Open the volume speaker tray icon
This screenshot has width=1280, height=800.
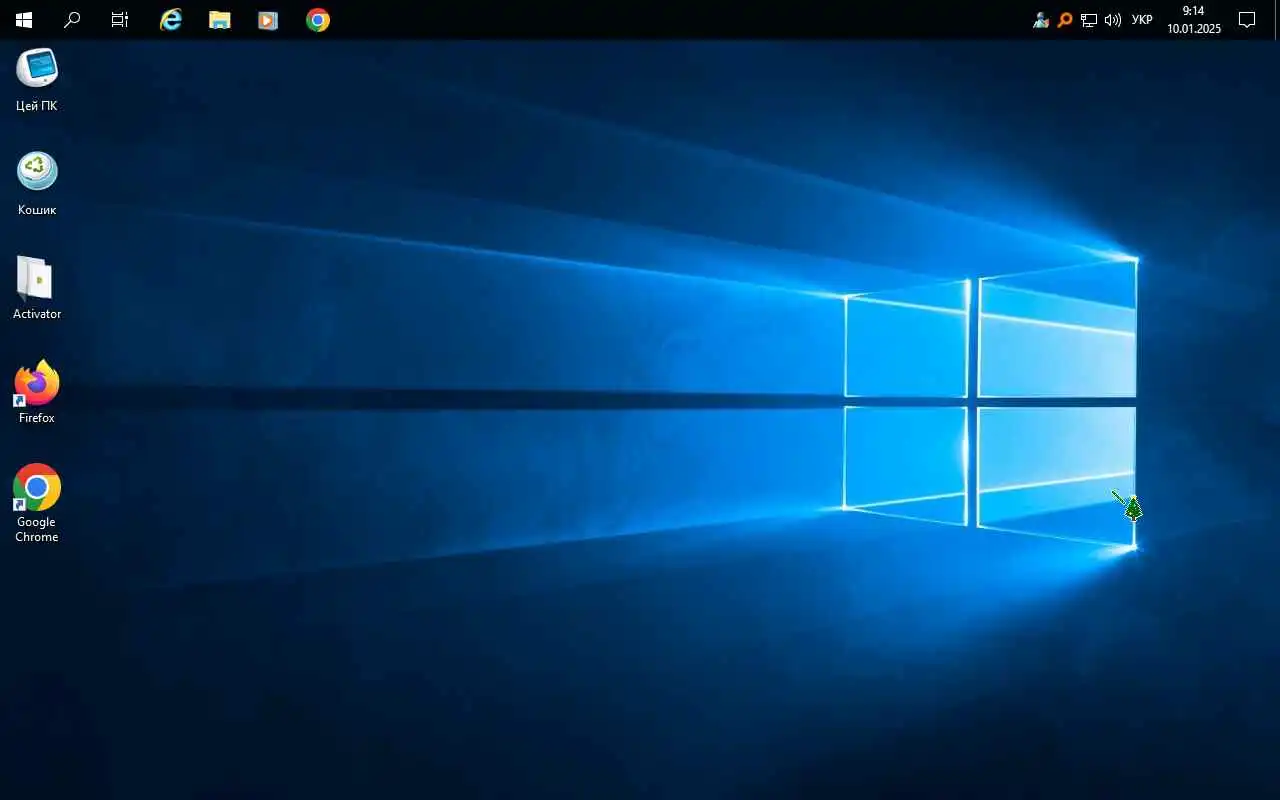point(1113,20)
